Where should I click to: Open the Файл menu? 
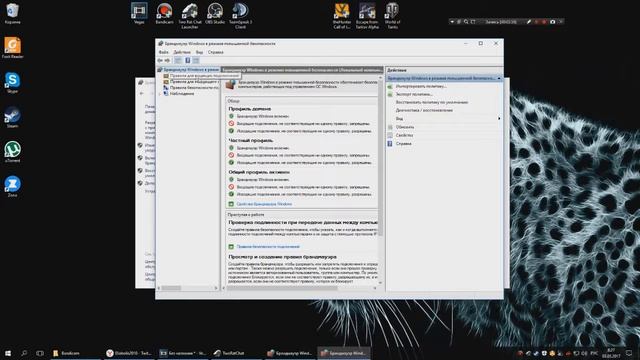point(163,52)
